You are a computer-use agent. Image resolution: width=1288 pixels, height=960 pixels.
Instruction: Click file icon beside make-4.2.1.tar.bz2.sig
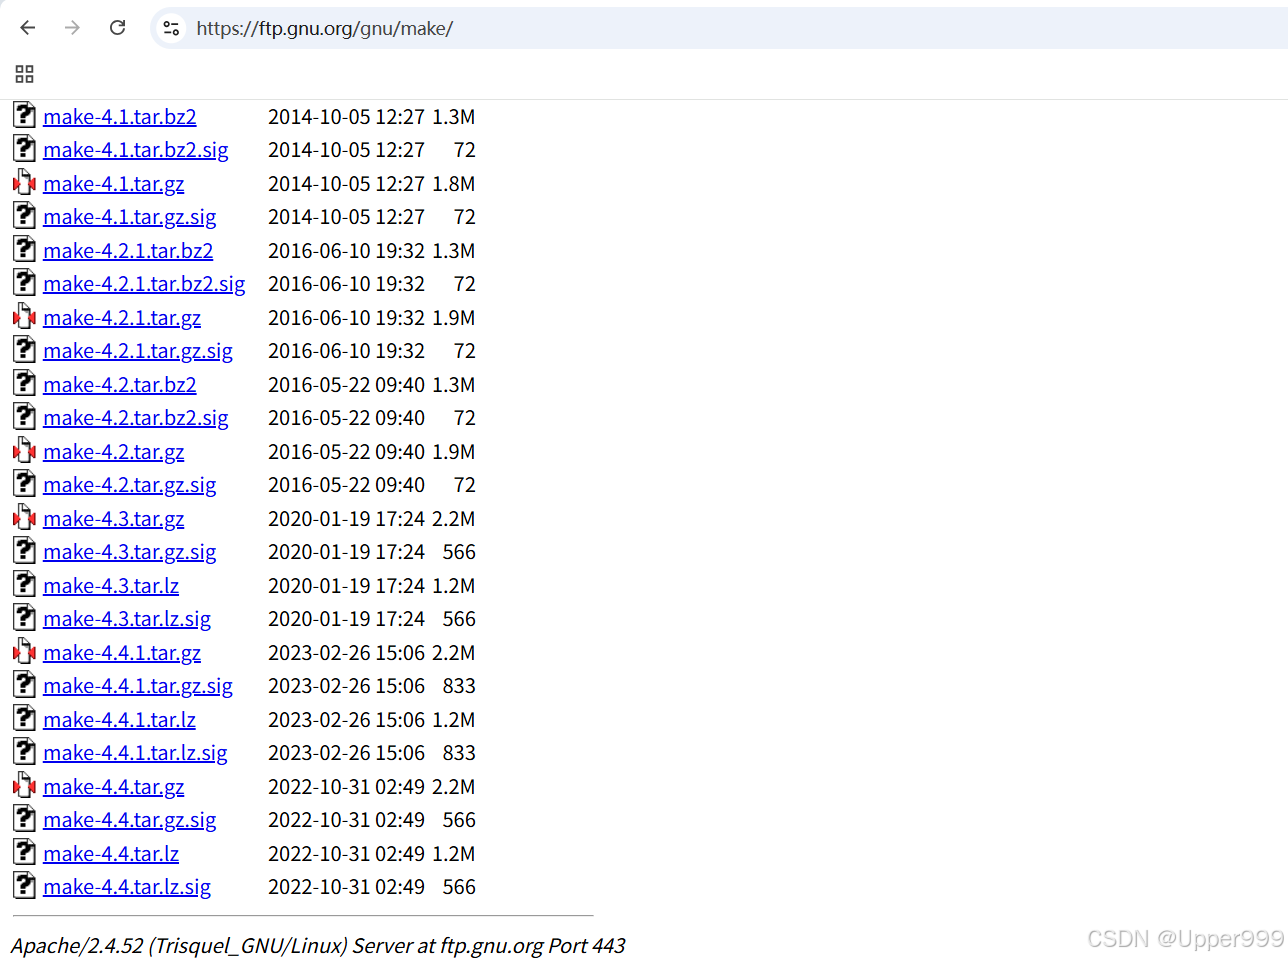point(25,282)
